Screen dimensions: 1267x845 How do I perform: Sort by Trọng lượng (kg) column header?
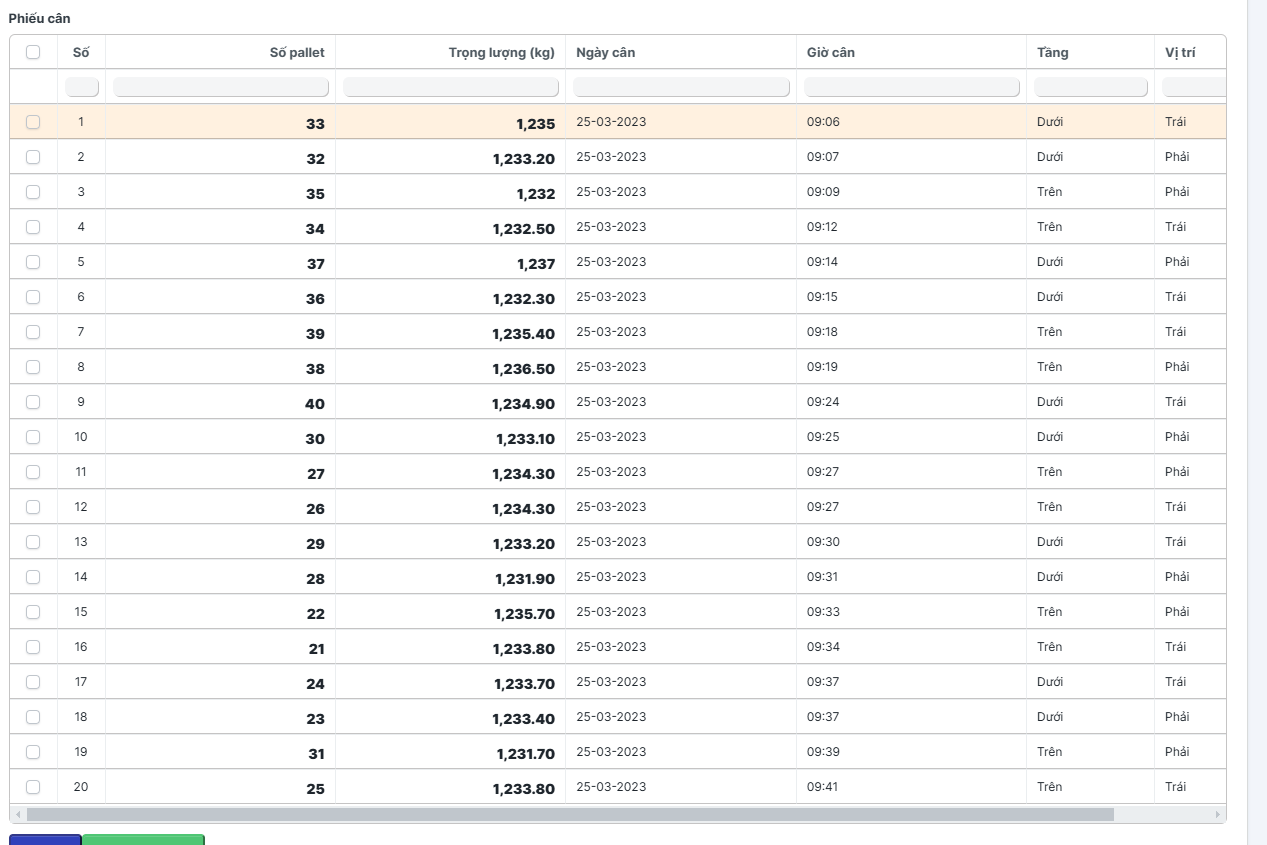click(501, 53)
